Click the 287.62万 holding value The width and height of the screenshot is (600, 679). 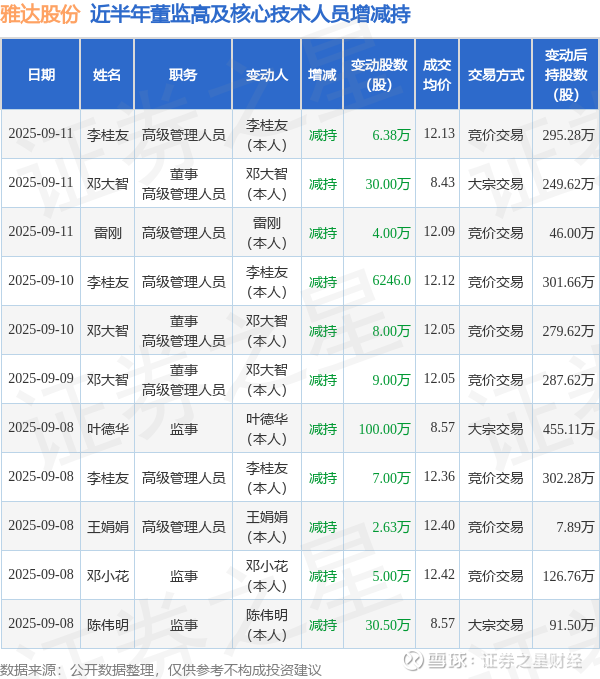[568, 379]
